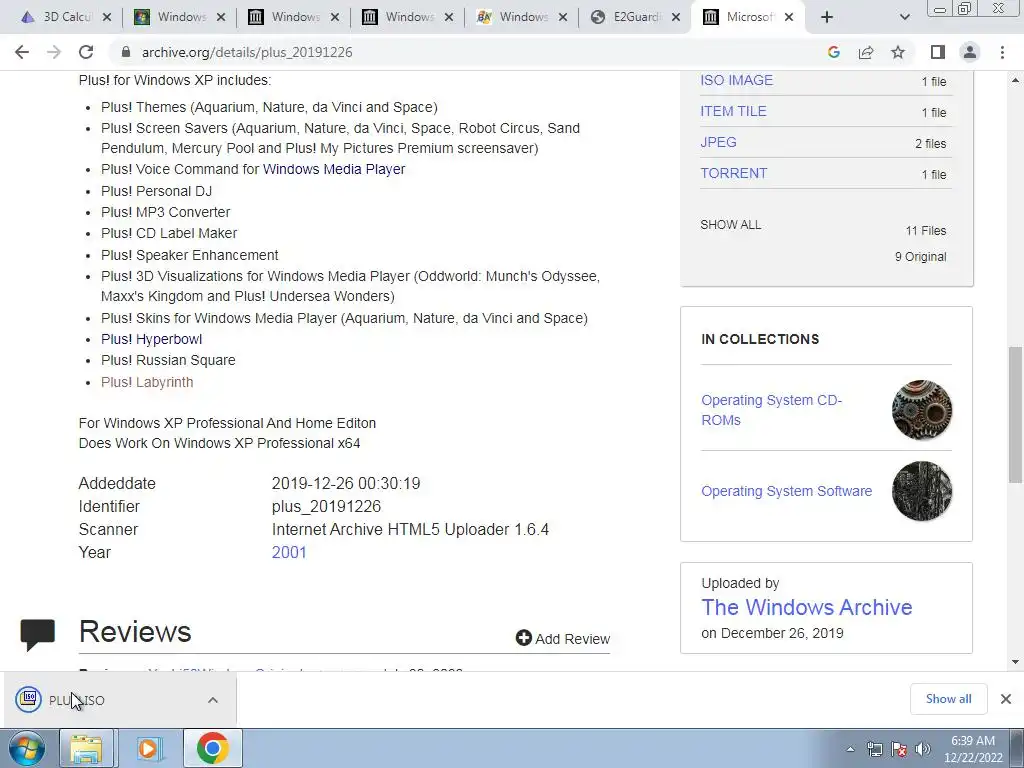Close the 3D Calcu tab
This screenshot has height=768, width=1024.
pyautogui.click(x=107, y=17)
